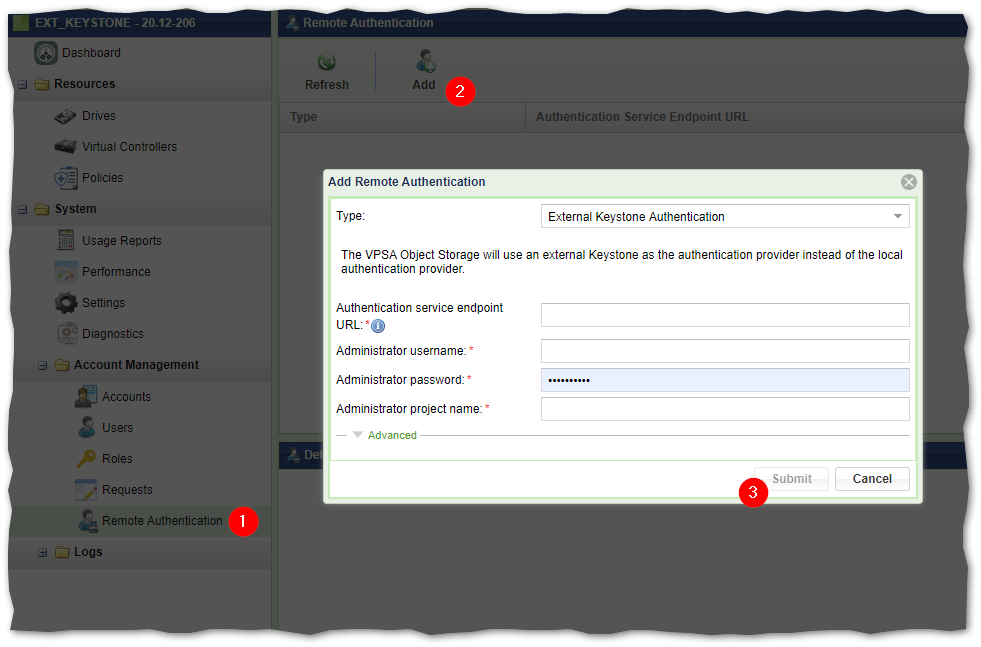Click the Virtual Controllers icon

(65, 147)
